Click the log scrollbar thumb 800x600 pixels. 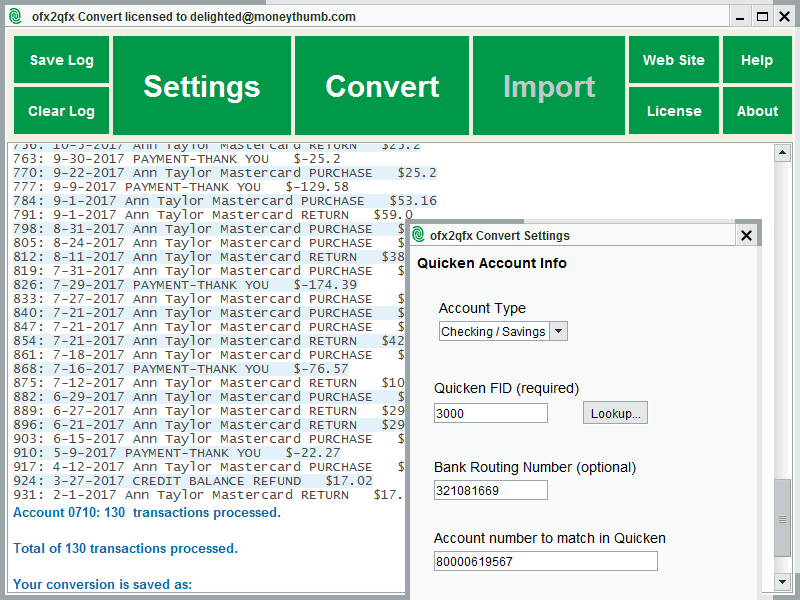782,518
